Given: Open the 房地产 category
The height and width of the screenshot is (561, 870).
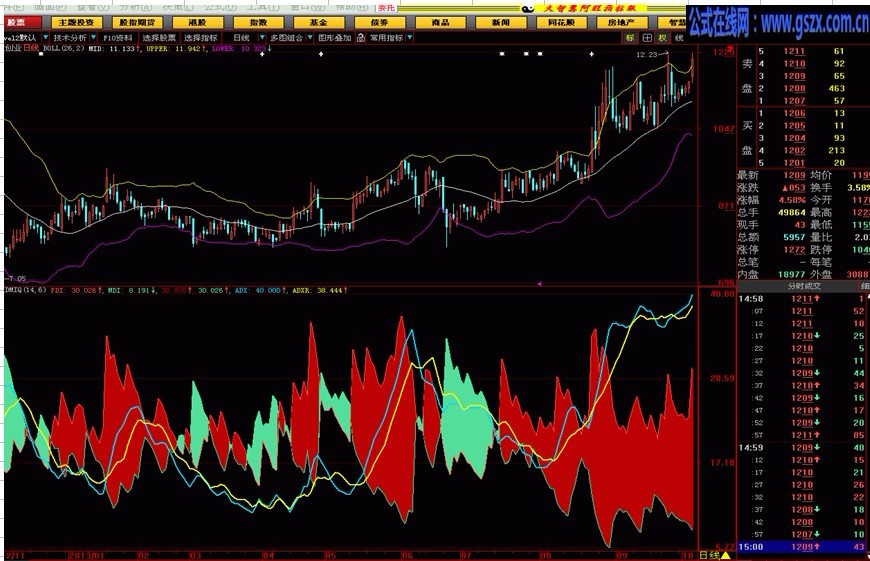Looking at the screenshot, I should [x=621, y=23].
